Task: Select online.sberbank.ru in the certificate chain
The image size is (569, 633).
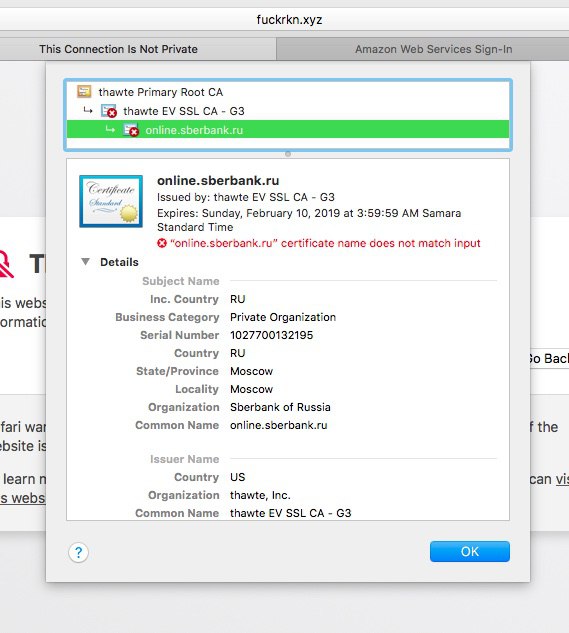Action: pyautogui.click(x=288, y=130)
